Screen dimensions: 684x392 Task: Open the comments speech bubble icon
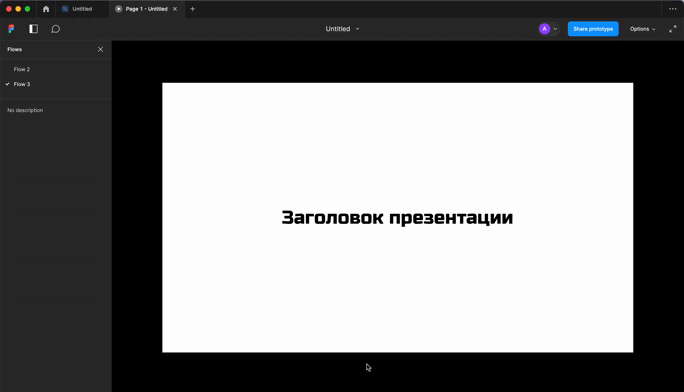click(x=55, y=29)
